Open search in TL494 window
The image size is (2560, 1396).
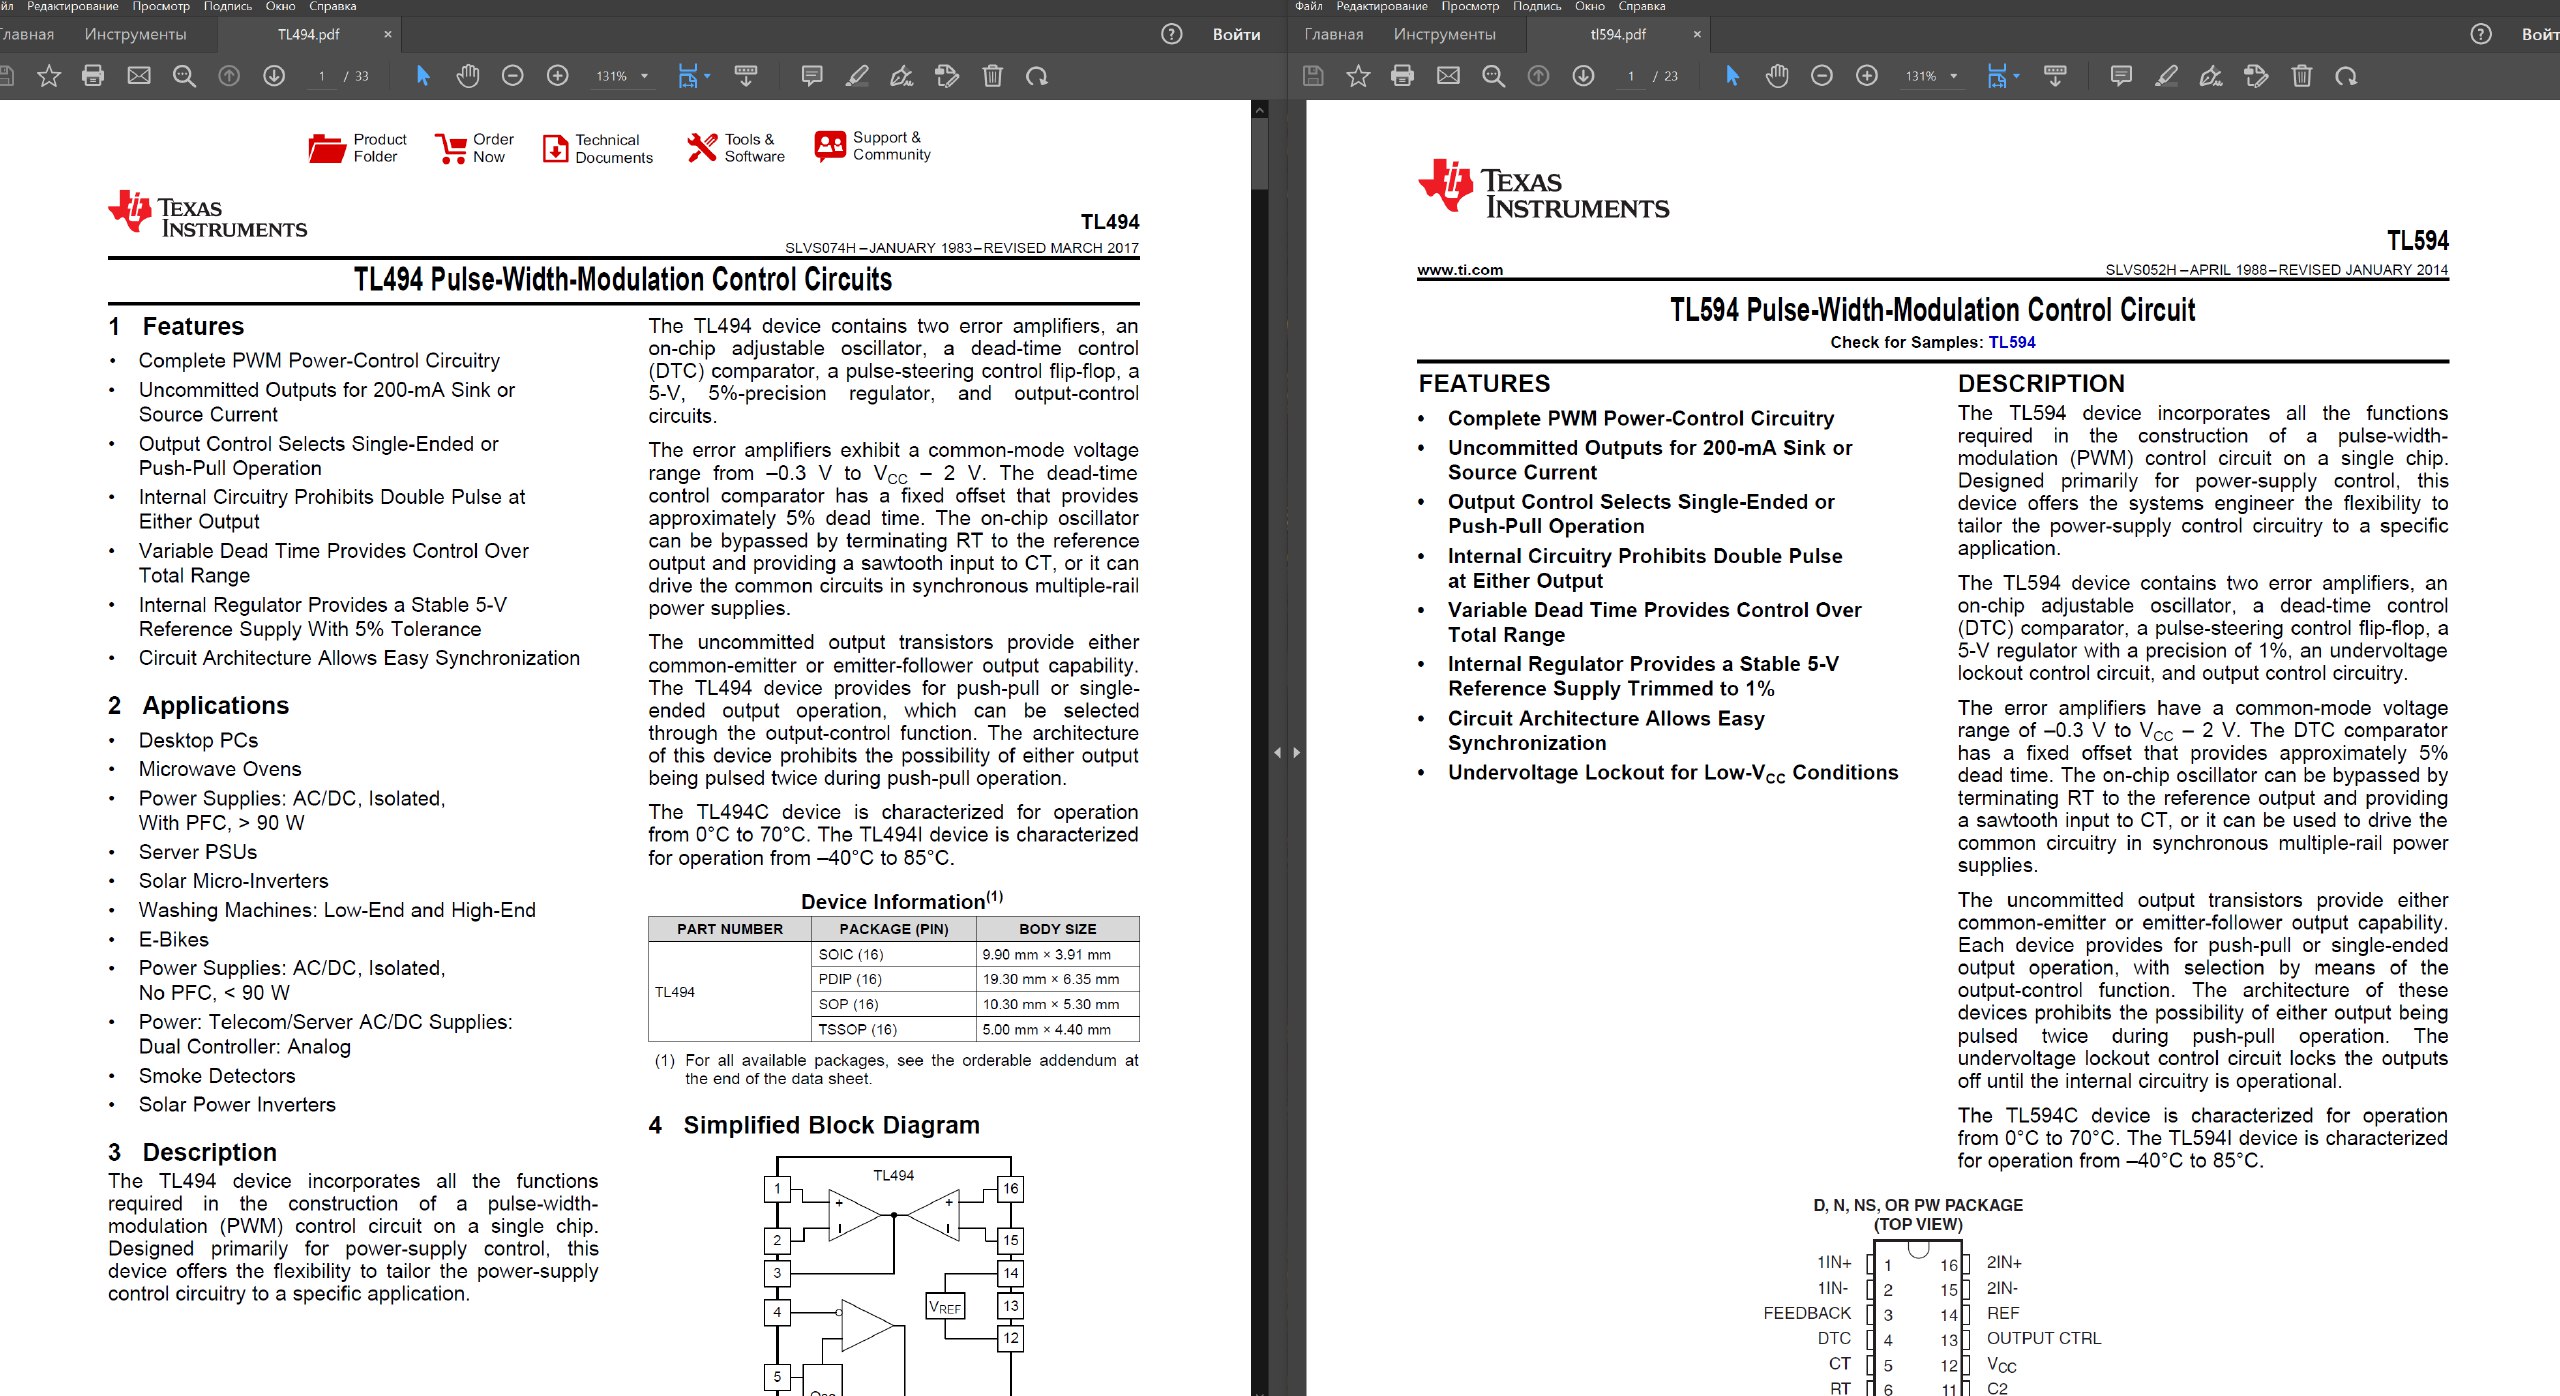coord(184,76)
